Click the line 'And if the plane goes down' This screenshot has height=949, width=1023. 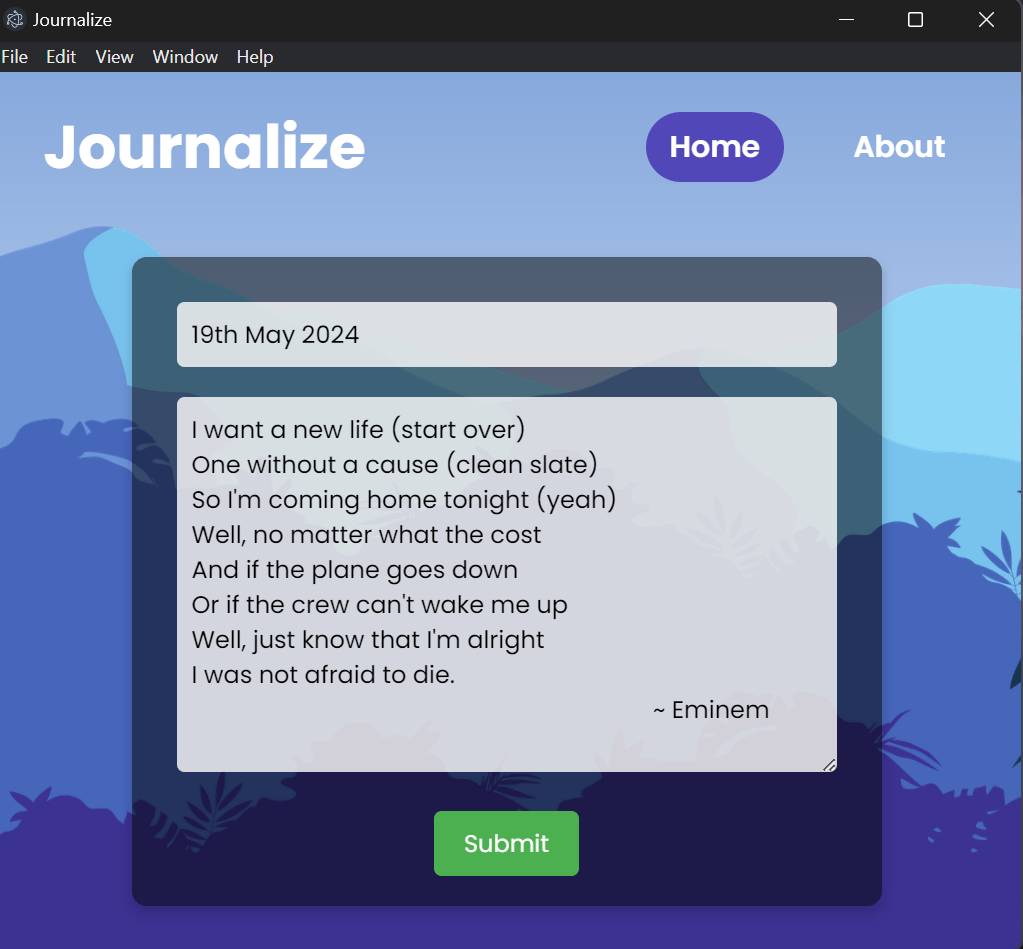(x=354, y=570)
